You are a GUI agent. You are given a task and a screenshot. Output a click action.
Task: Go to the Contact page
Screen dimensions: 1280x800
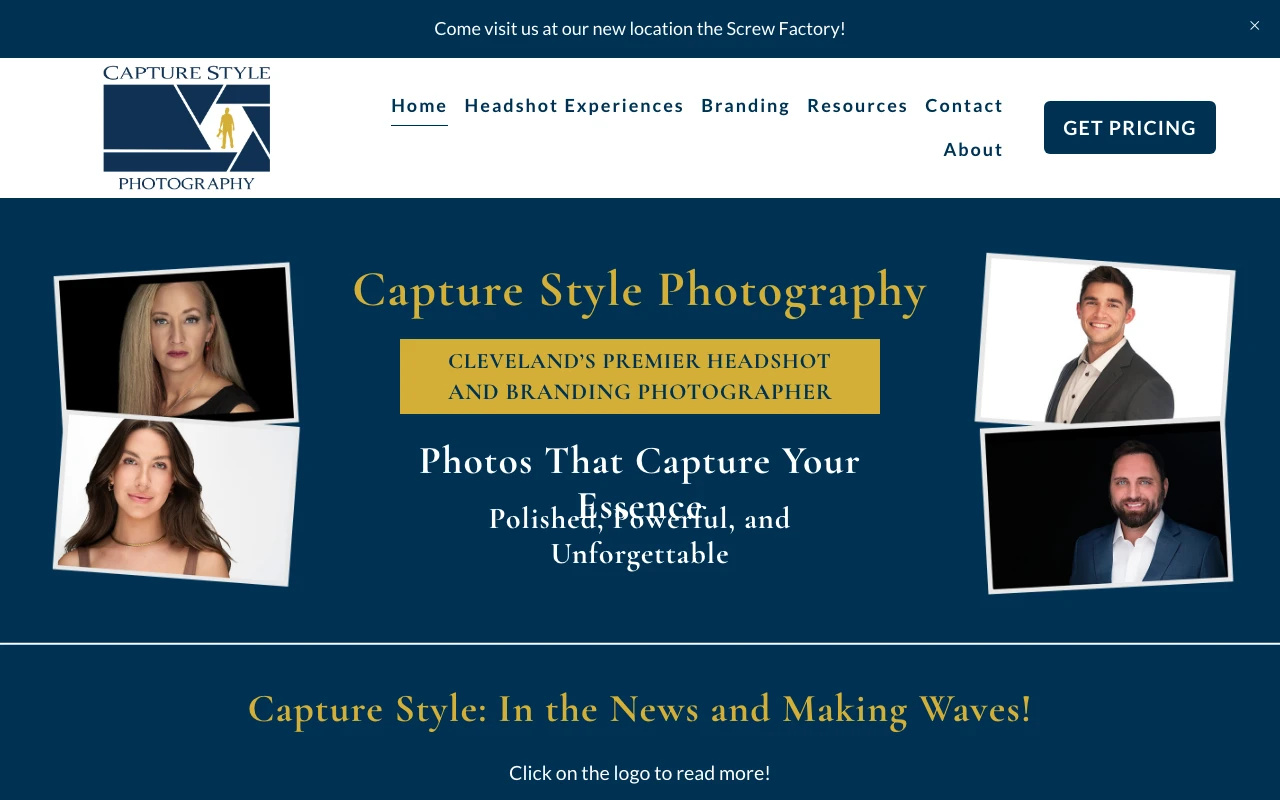[x=964, y=106]
